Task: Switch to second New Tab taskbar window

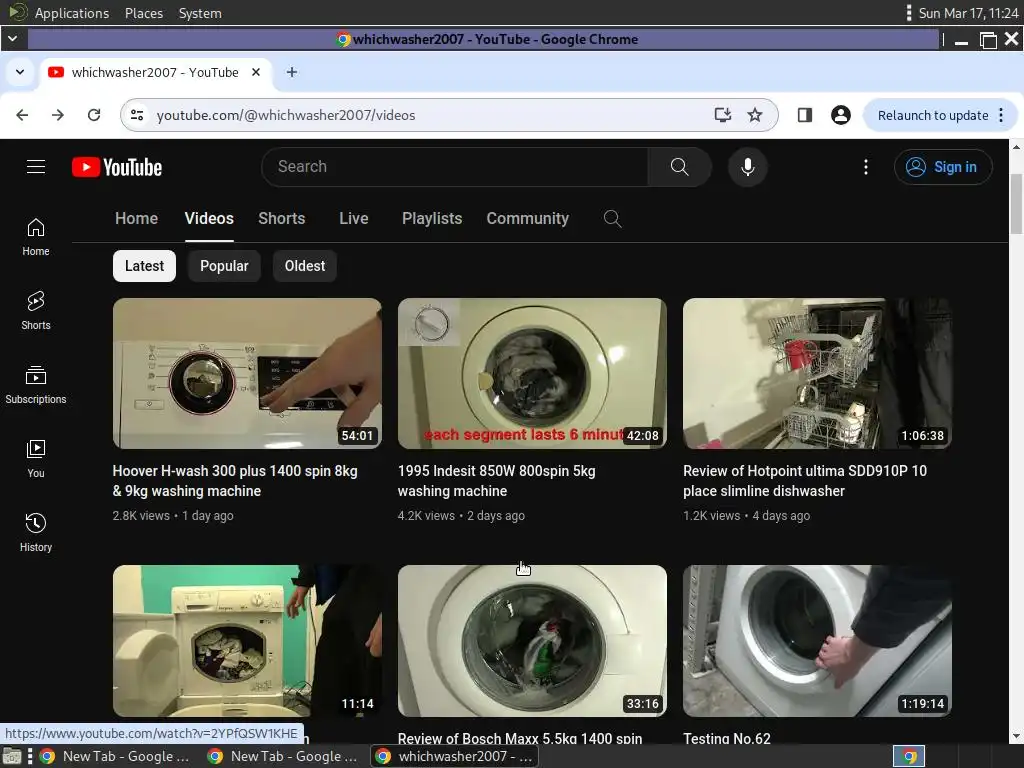Action: 283,756
